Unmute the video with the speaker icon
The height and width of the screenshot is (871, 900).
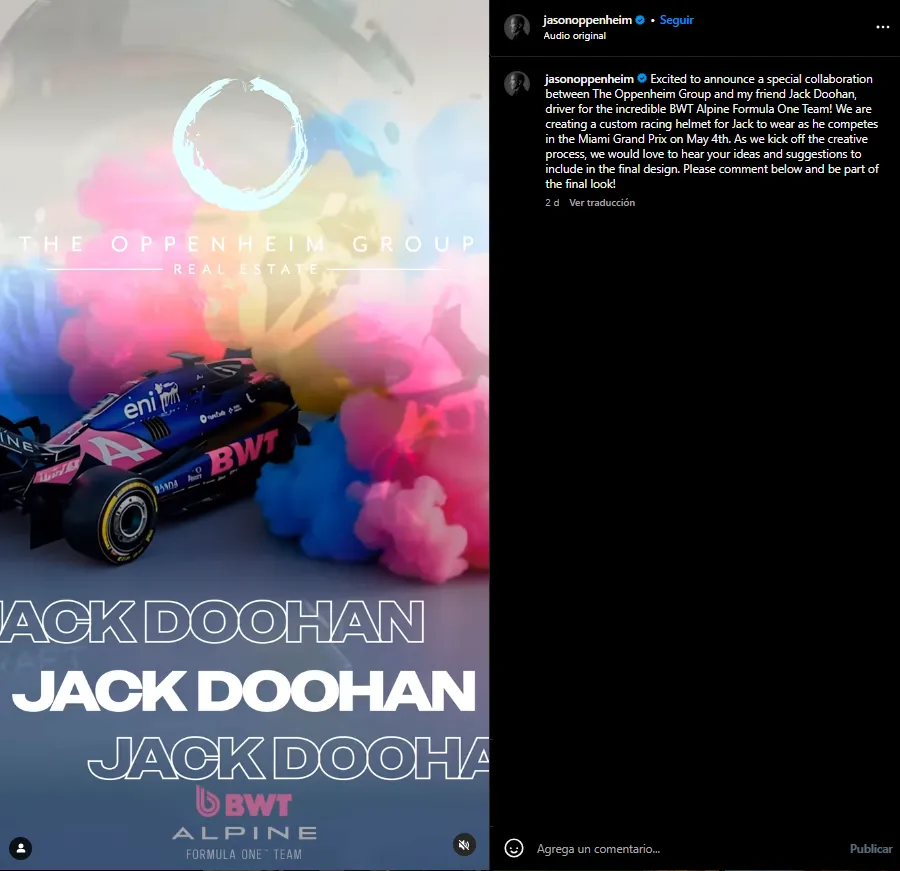point(463,844)
